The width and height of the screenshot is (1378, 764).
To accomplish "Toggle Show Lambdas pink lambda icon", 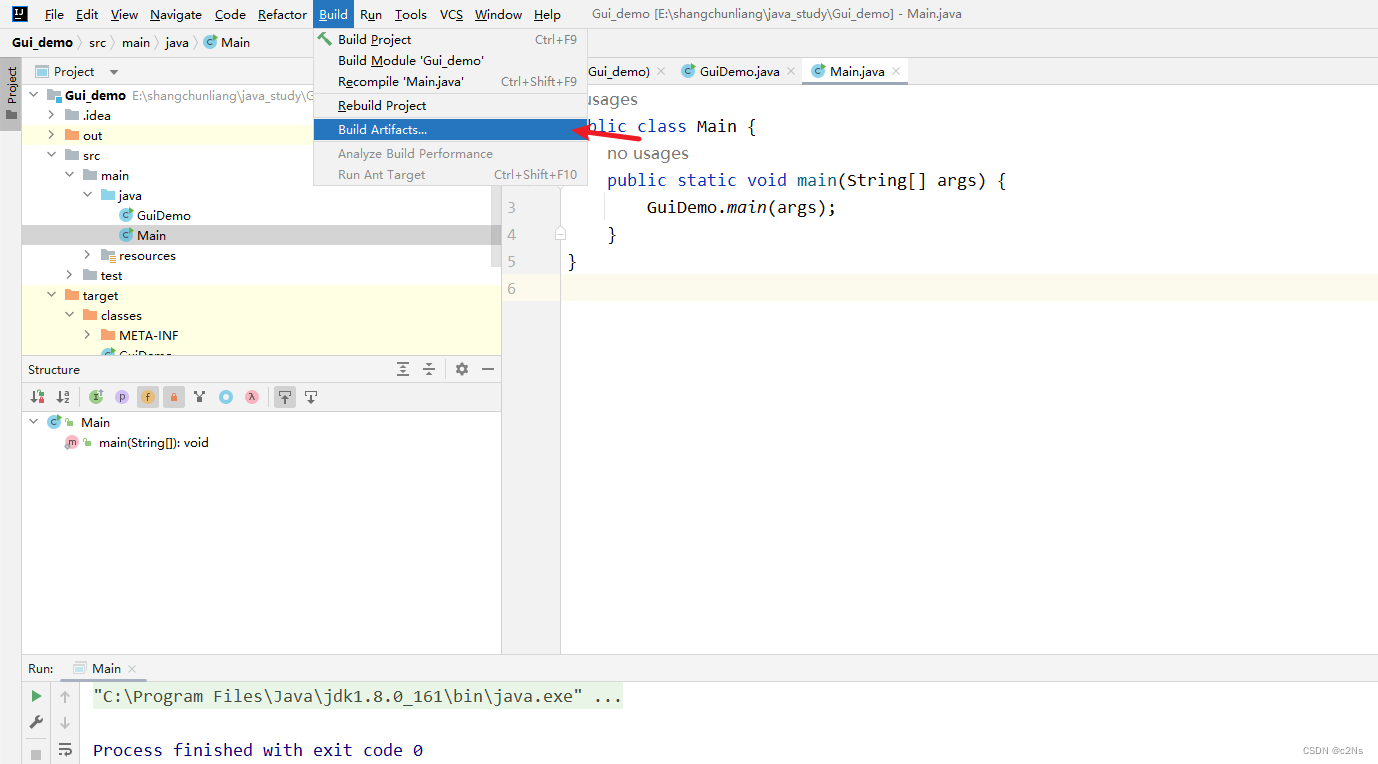I will tap(252, 397).
